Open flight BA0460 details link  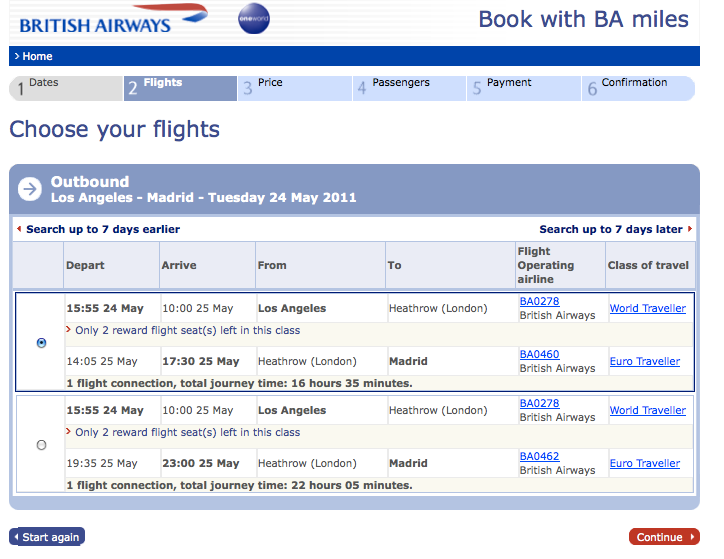pyautogui.click(x=539, y=354)
